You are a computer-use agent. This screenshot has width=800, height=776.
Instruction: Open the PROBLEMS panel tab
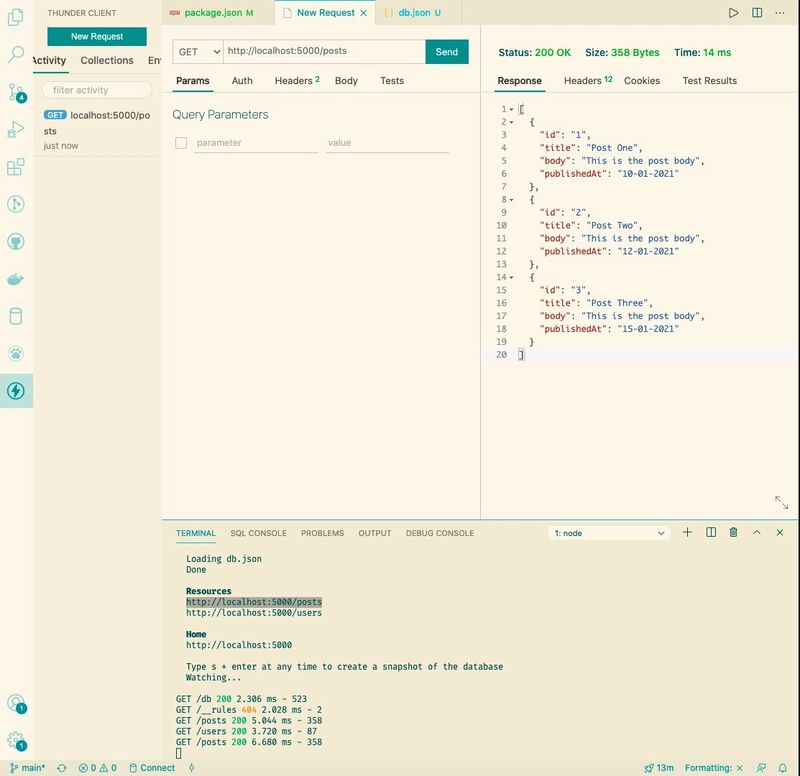click(322, 533)
